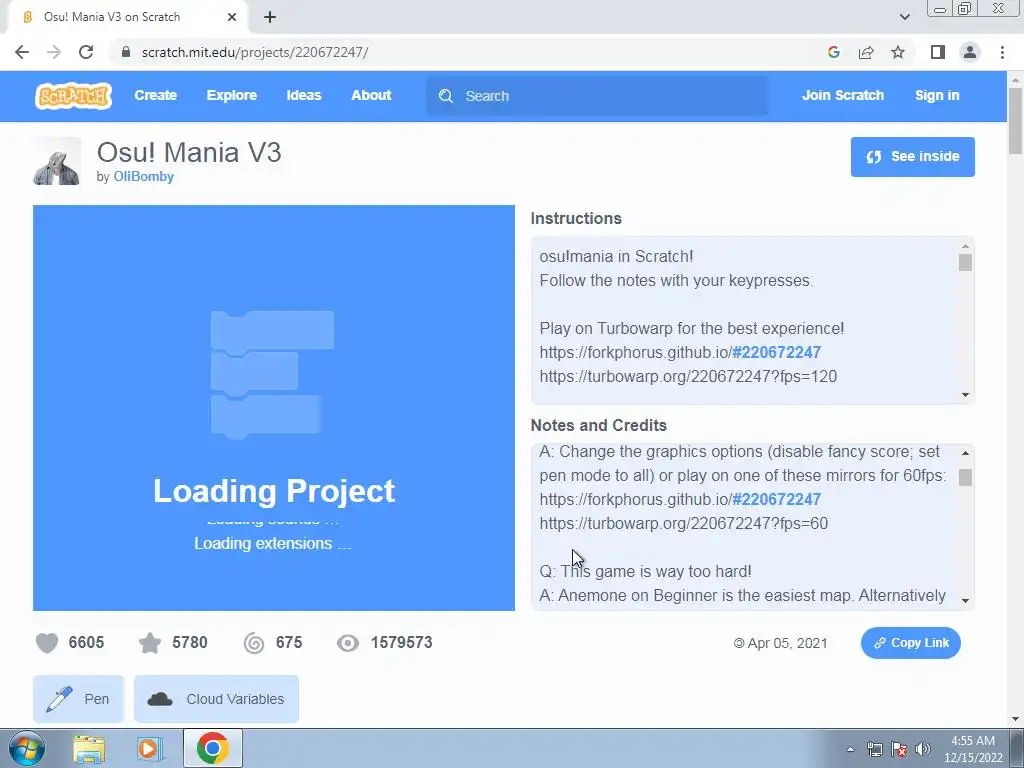Open a new tab with the plus button
The image size is (1024, 768).
click(x=270, y=17)
